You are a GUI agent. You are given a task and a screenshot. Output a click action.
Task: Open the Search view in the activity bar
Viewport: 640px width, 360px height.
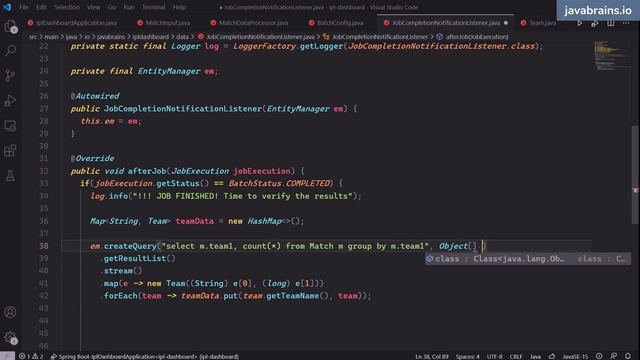point(10,51)
